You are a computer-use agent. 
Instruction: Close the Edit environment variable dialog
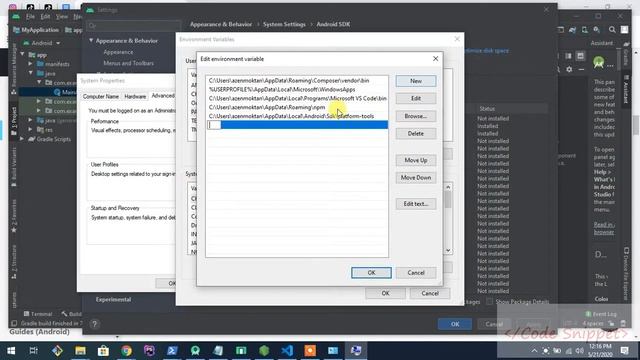(435, 59)
